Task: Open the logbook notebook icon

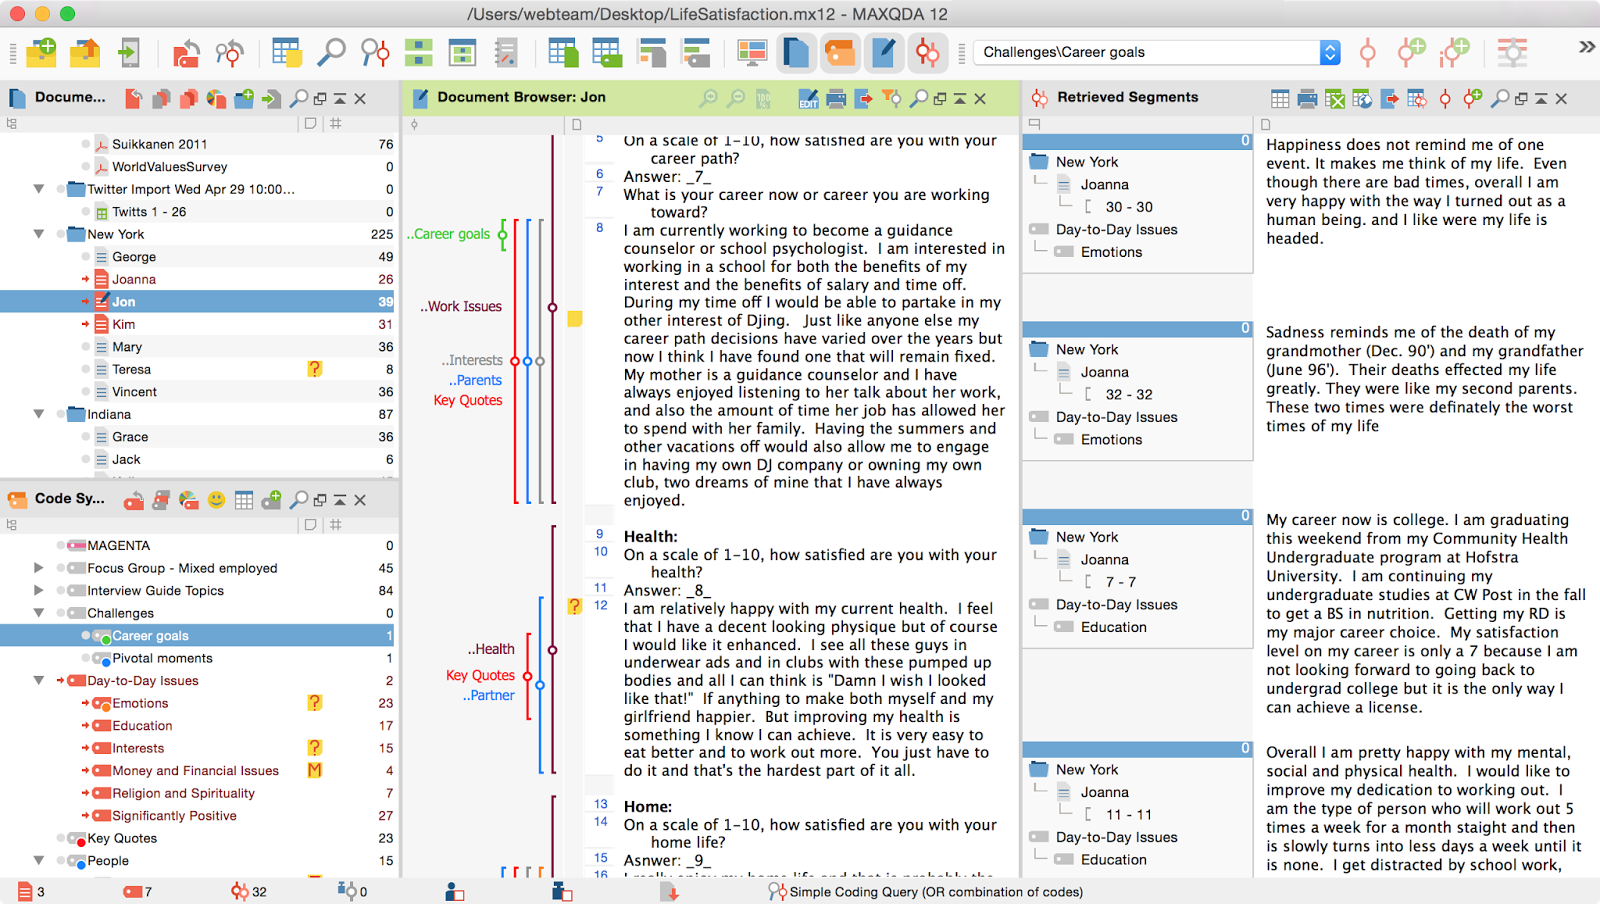Action: 506,52
